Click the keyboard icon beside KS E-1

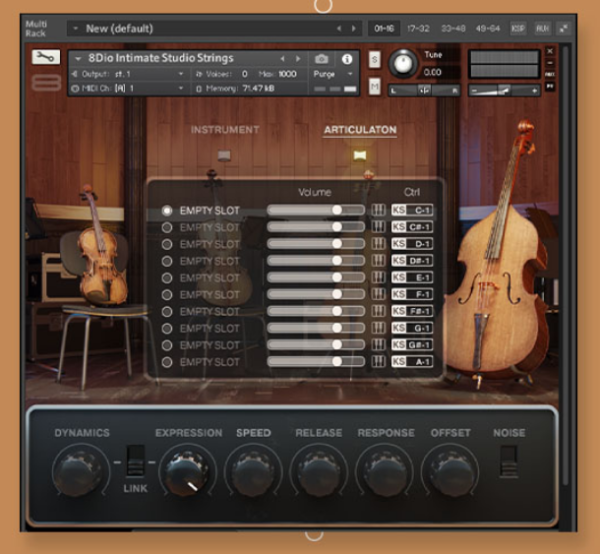point(378,277)
